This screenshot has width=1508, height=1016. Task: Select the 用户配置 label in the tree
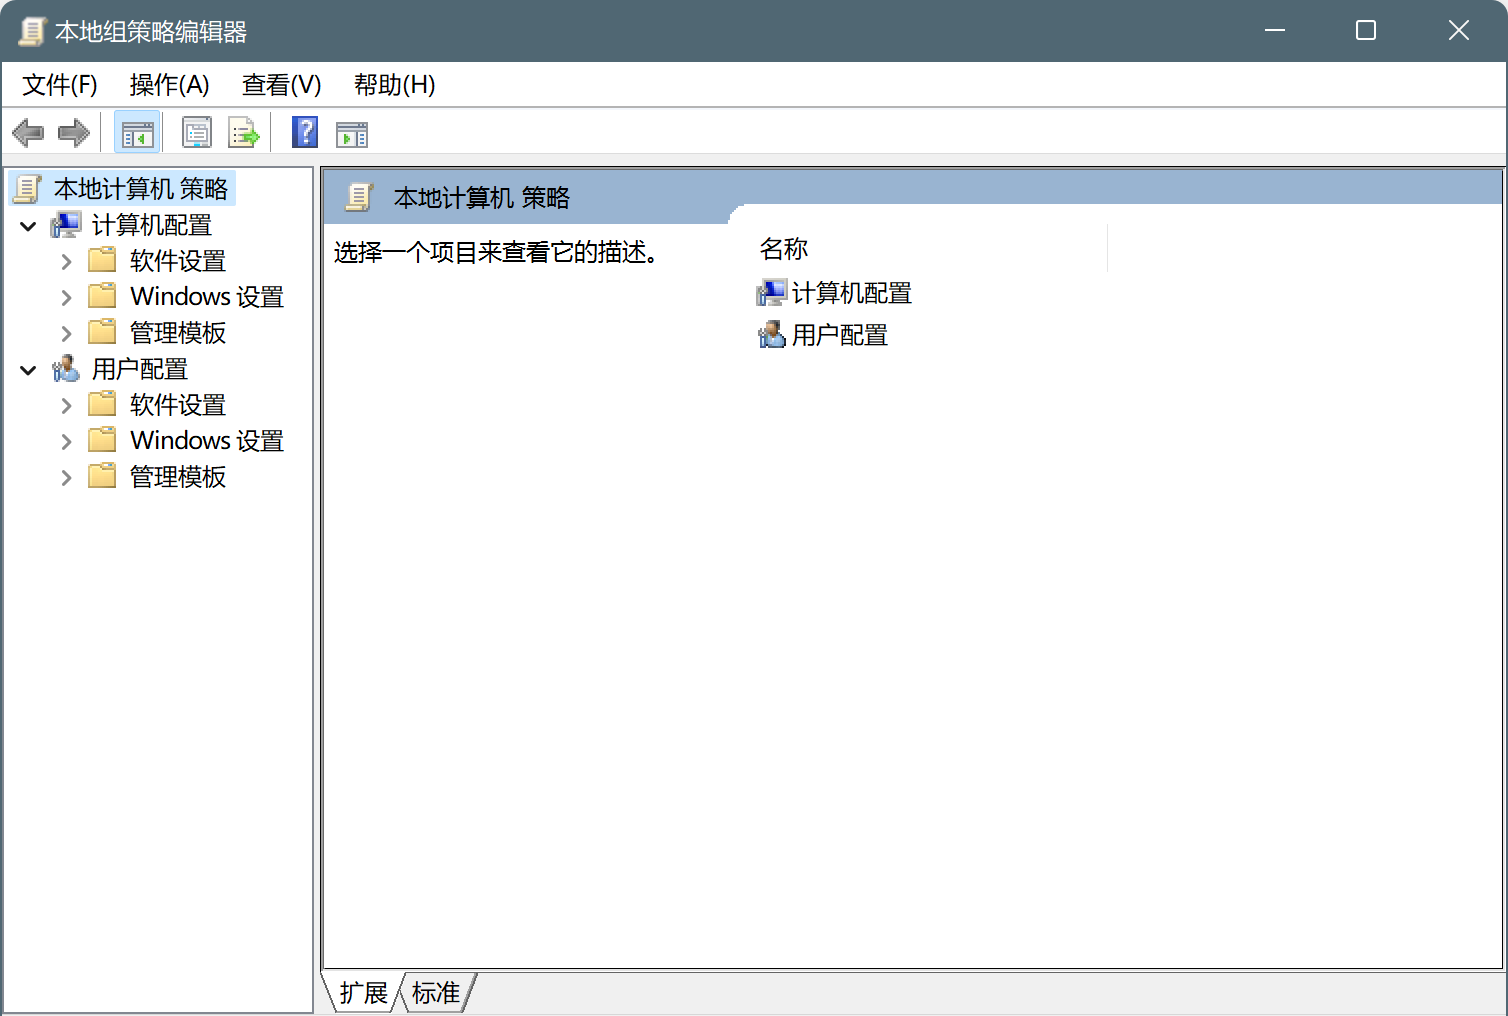point(140,369)
